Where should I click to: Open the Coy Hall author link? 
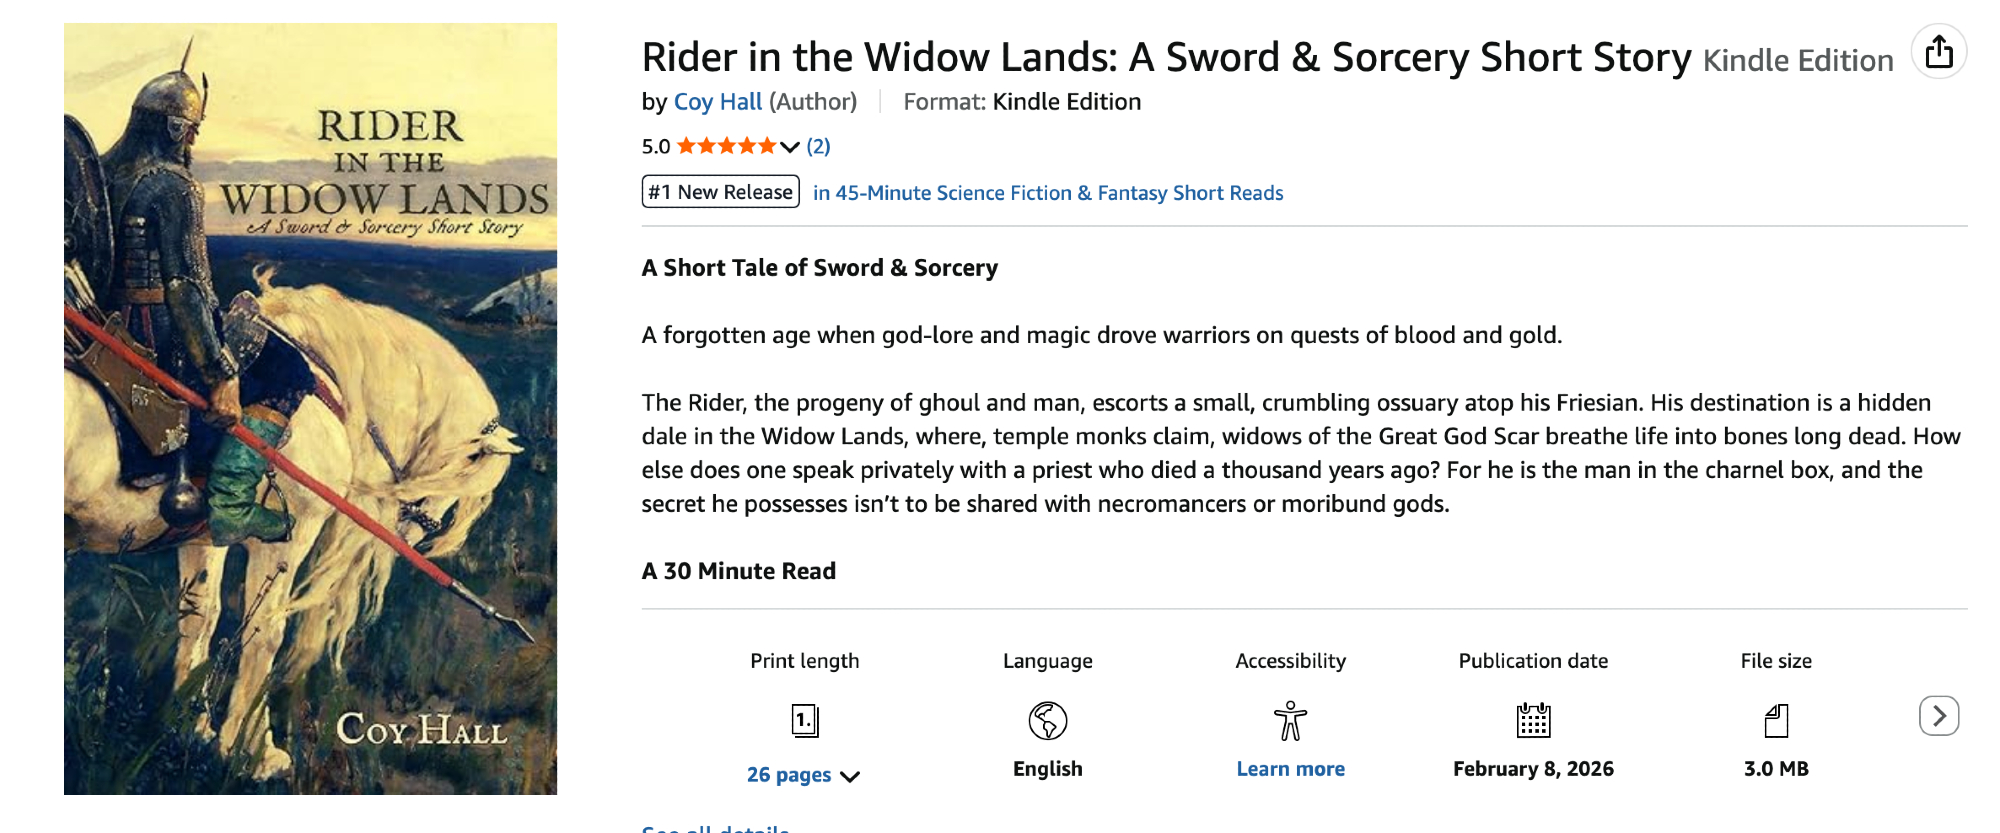718,102
